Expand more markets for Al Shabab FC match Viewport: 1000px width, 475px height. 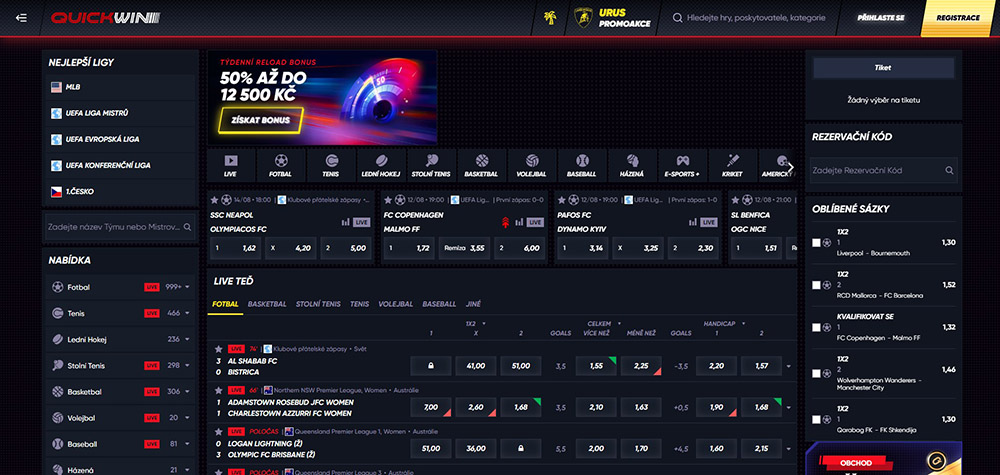pyautogui.click(x=790, y=367)
